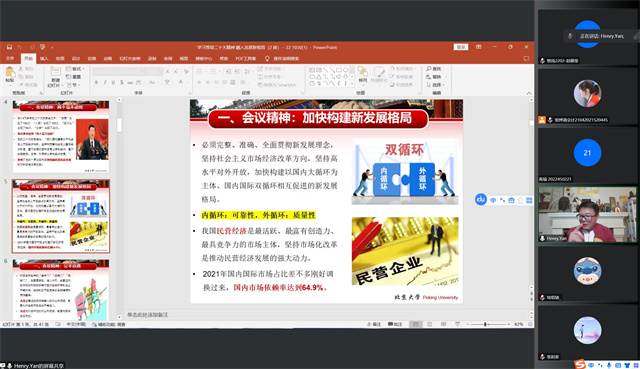
Task: Open the Layout (版式) dropdown
Action: pos(74,69)
